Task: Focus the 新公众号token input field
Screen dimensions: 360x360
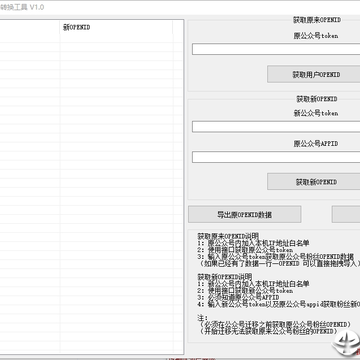Action: click(276, 127)
